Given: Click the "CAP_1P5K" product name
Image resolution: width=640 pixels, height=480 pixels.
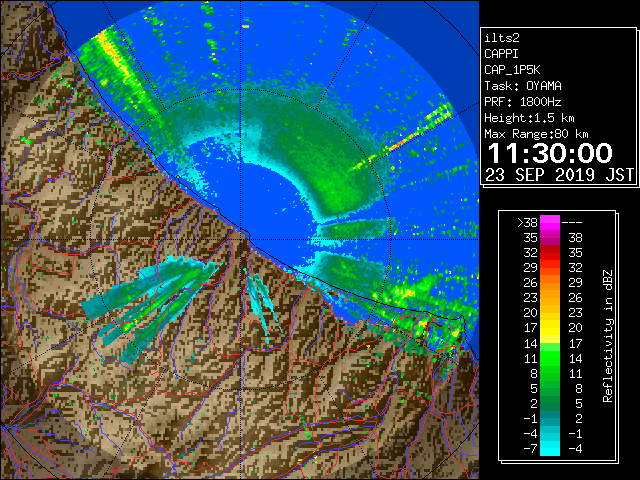Looking at the screenshot, I should [512, 70].
